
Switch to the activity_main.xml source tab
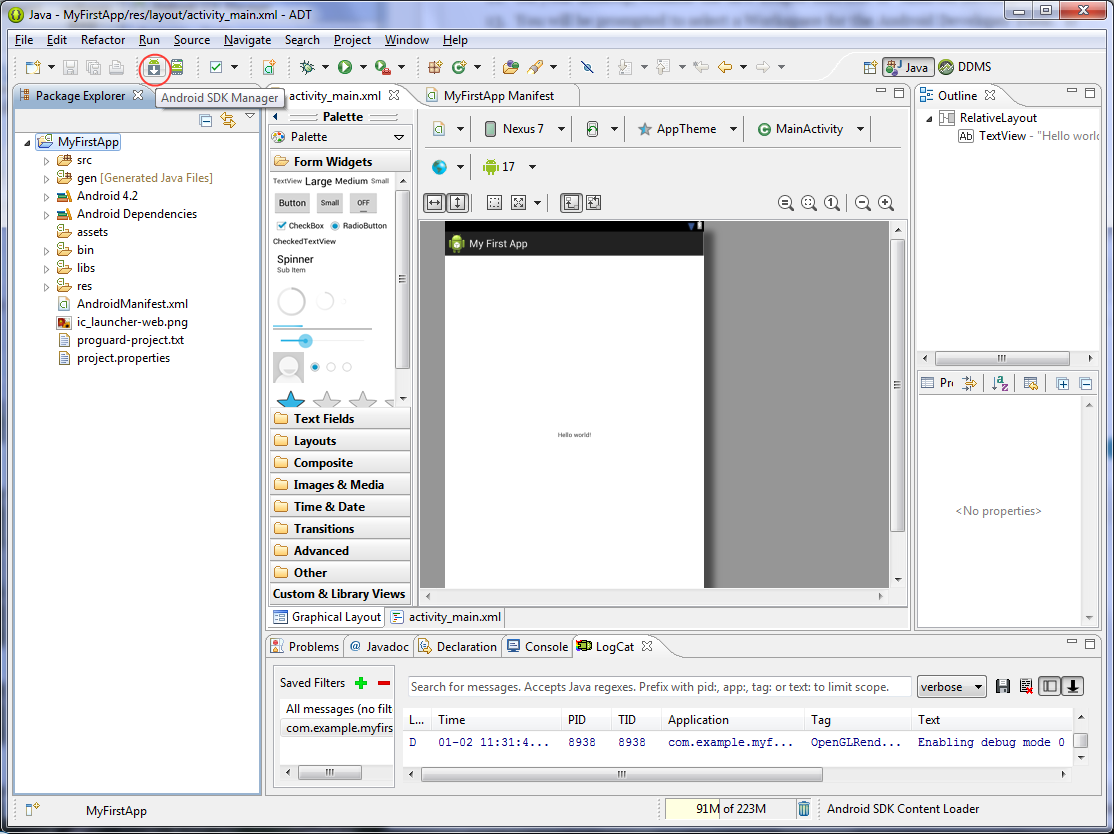(x=446, y=617)
